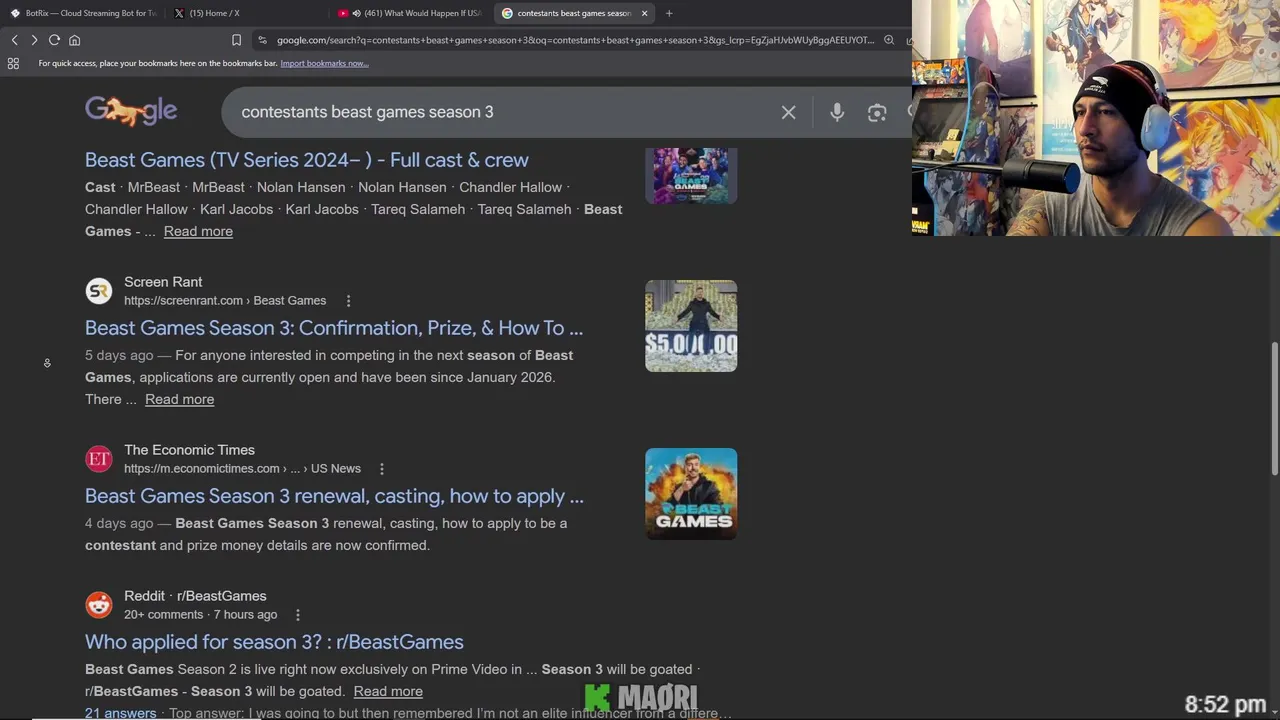
Task: Close the contestants beast games tab
Action: pos(644,13)
